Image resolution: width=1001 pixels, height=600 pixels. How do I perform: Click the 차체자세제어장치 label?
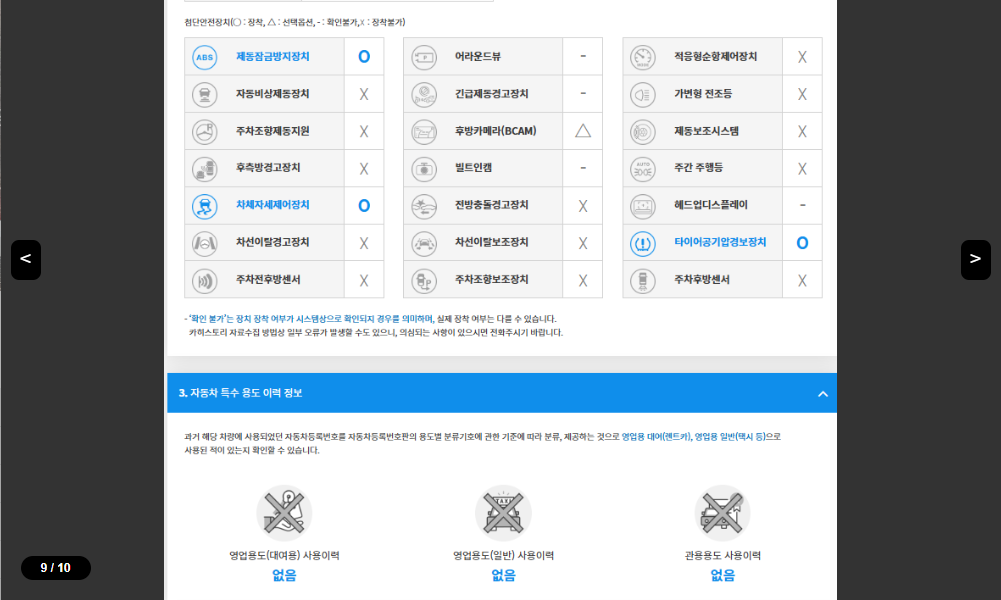point(273,205)
